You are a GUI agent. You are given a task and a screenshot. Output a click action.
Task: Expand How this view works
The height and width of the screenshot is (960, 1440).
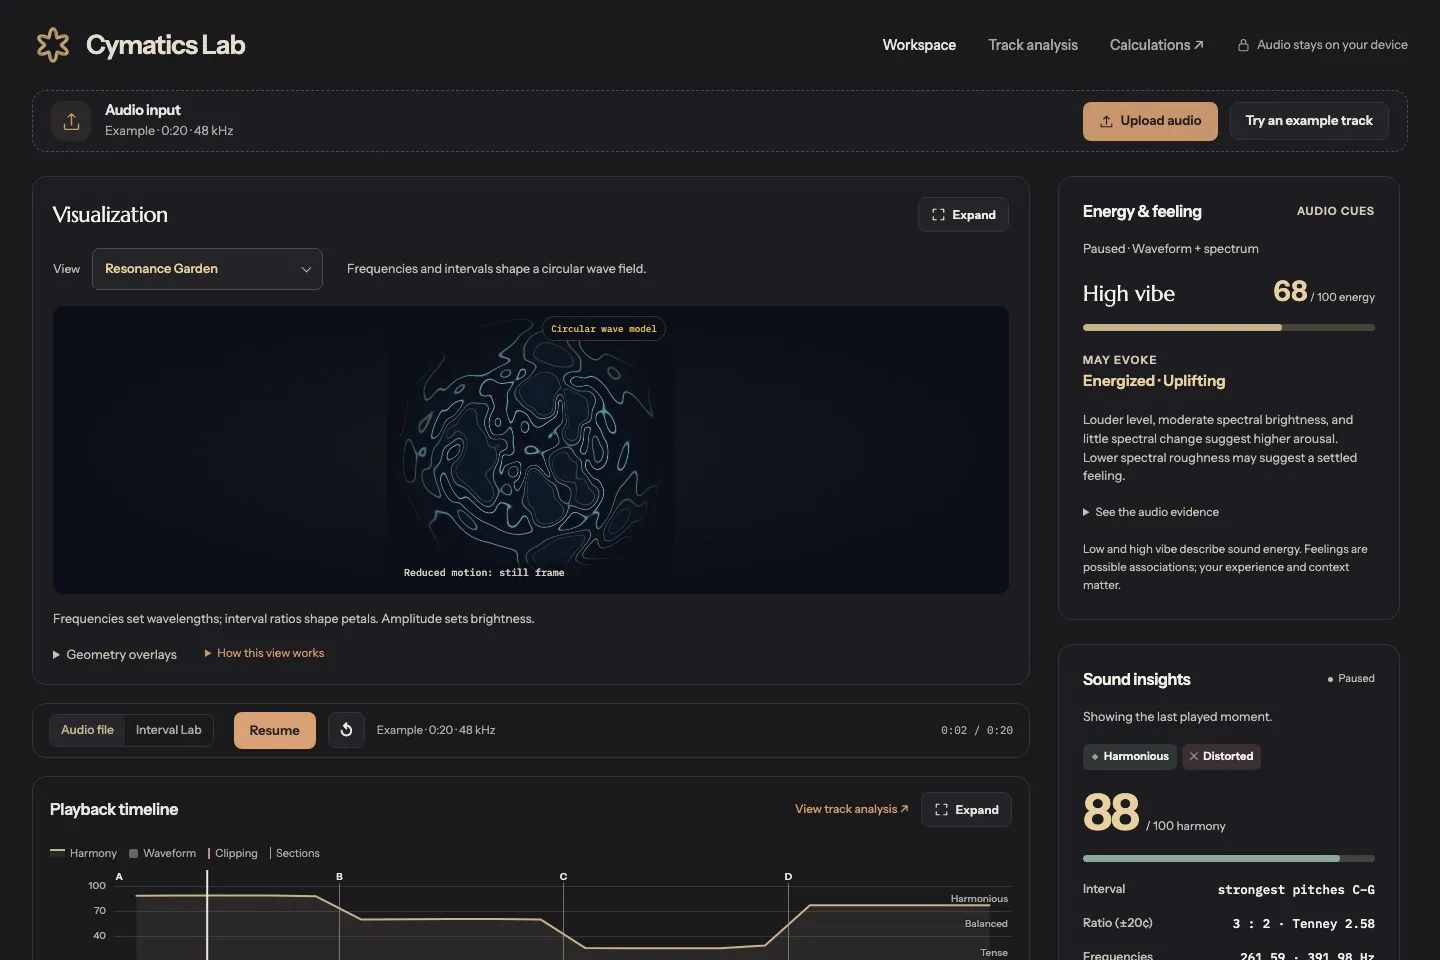tap(264, 653)
